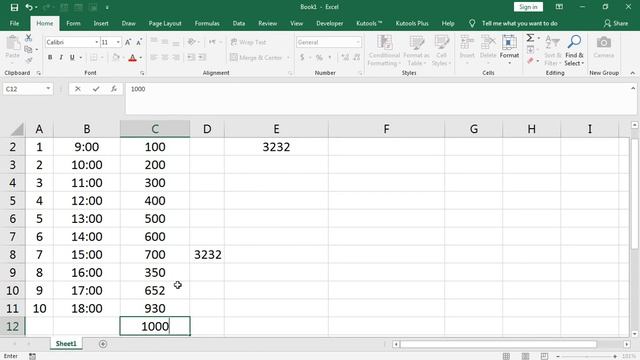Click the Paste clipboard icon
This screenshot has width=640, height=360.
pyautogui.click(x=13, y=43)
